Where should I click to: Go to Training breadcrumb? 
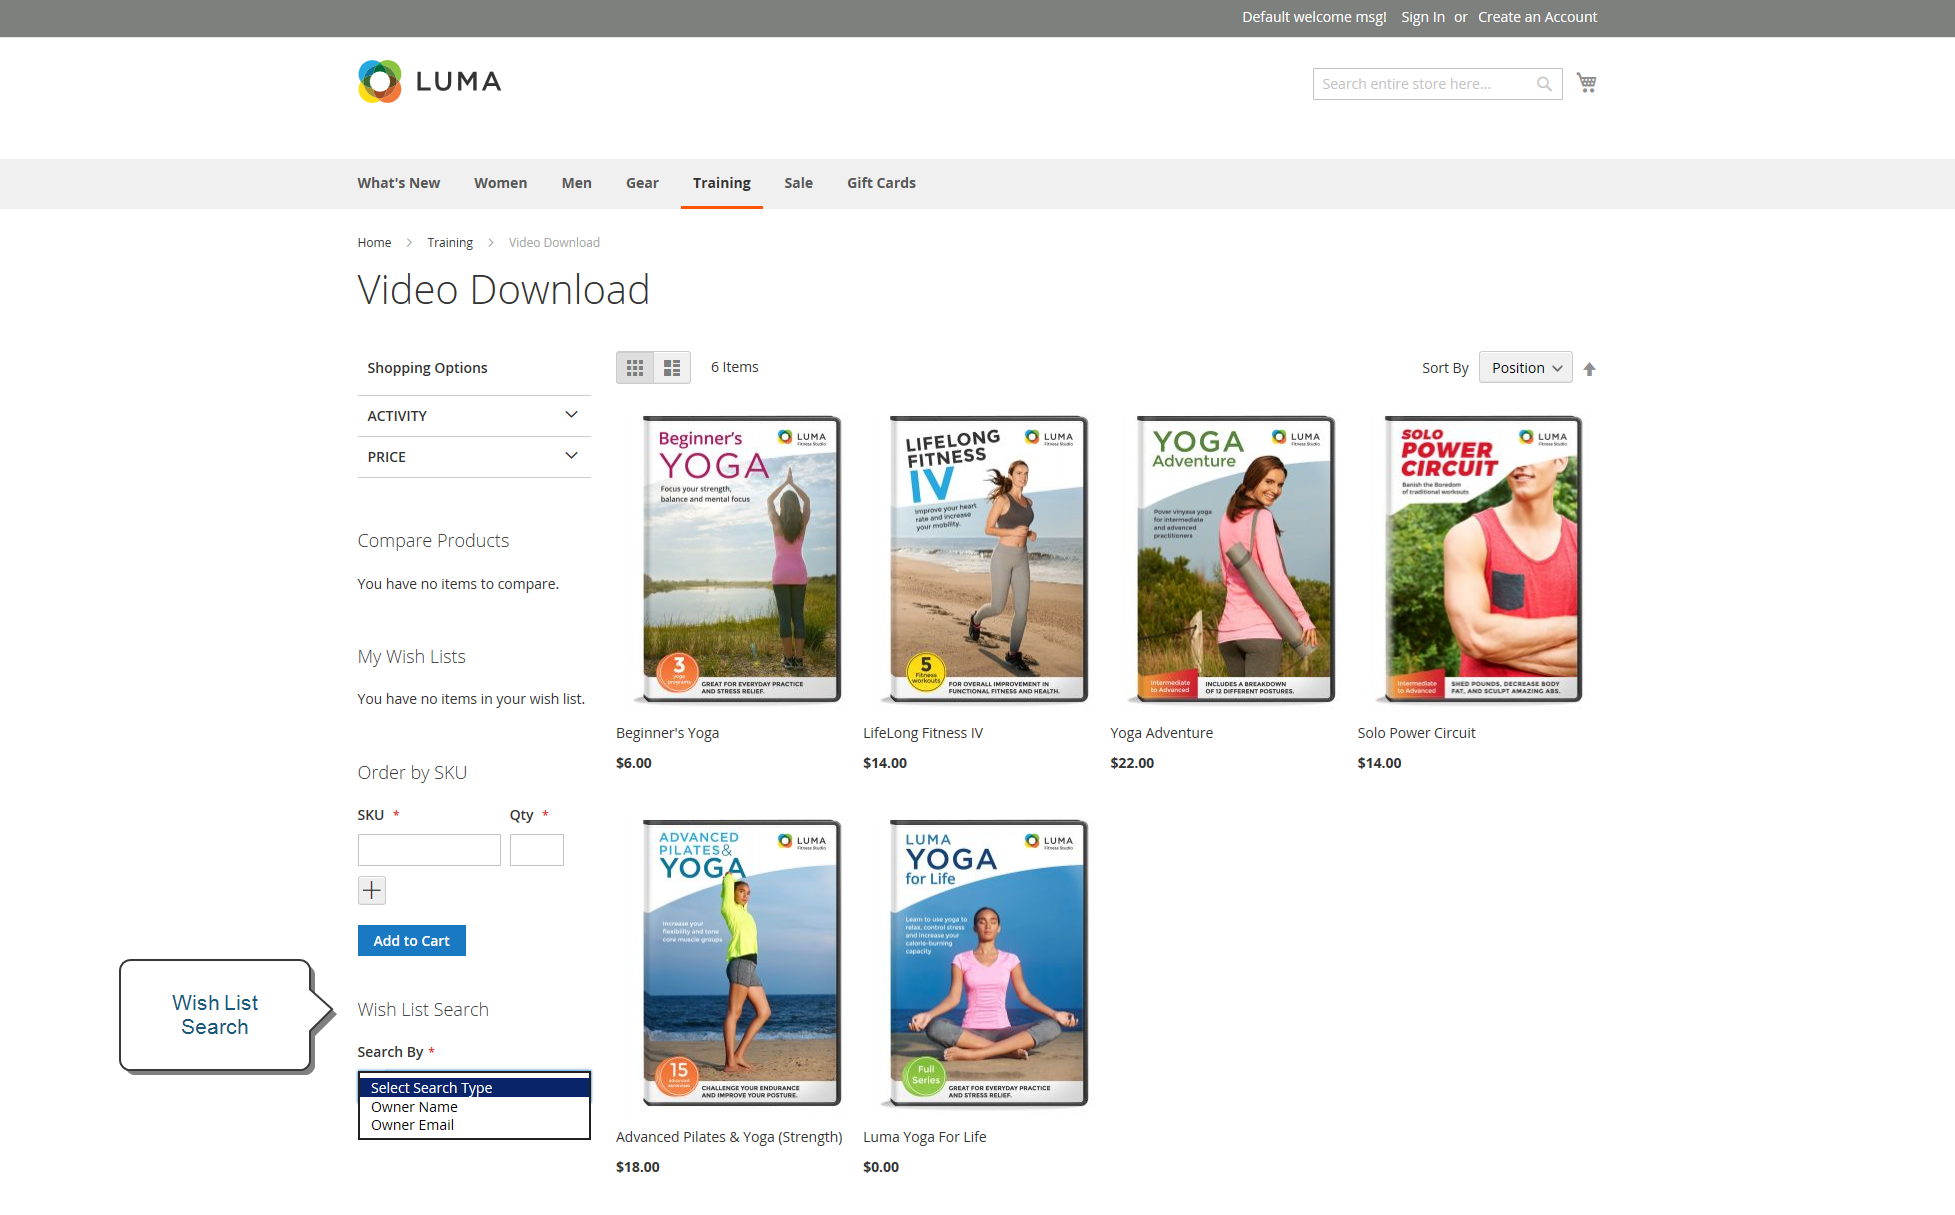coord(450,243)
